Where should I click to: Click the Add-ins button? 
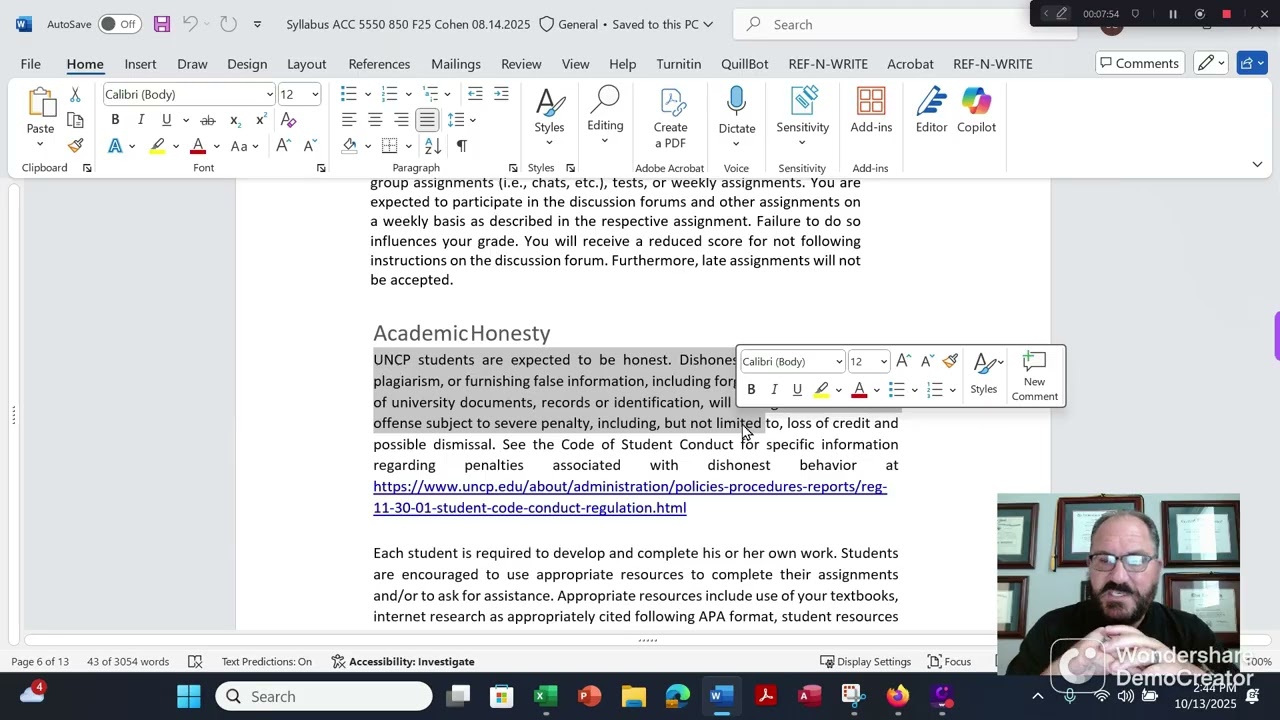(x=871, y=111)
